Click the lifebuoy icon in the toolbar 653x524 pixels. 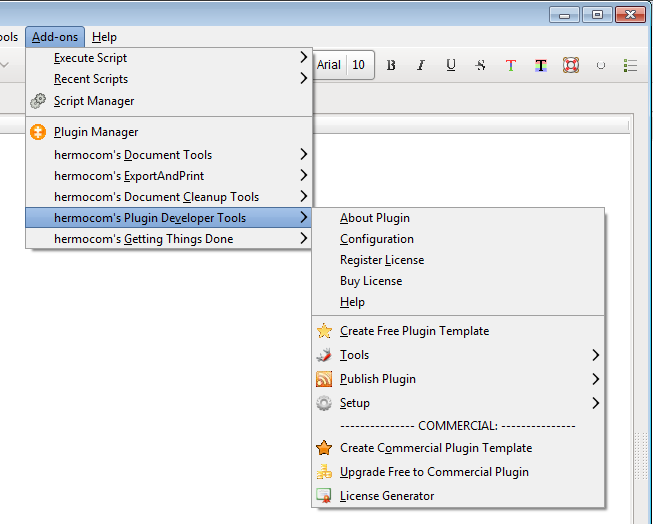tap(571, 65)
